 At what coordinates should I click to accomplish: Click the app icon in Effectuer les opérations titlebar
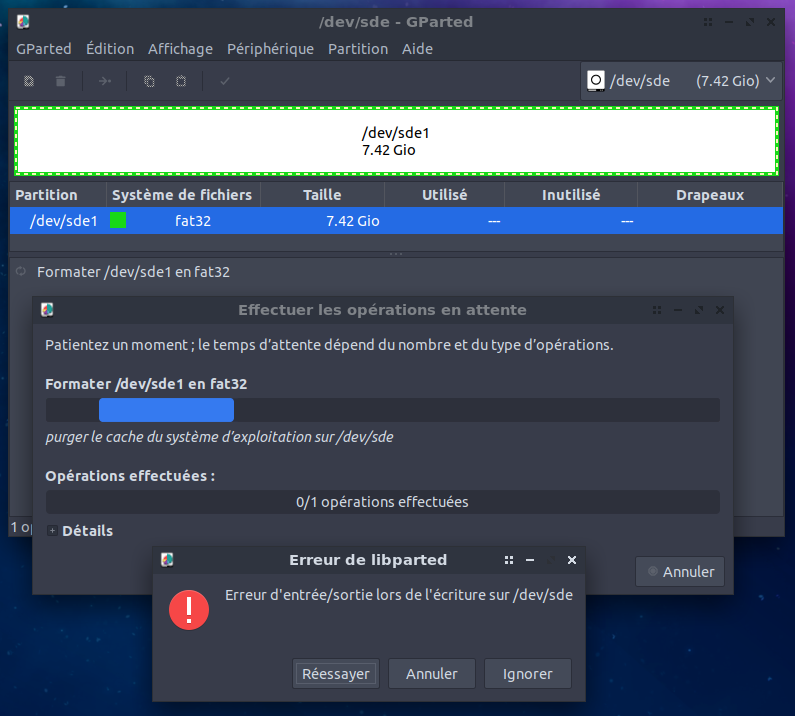tap(47, 310)
